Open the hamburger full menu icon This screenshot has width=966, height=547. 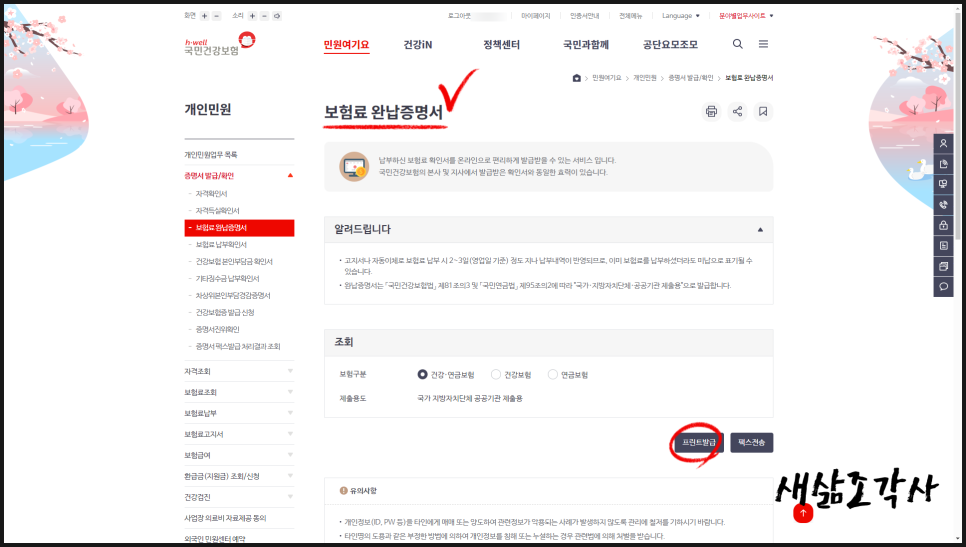click(763, 44)
